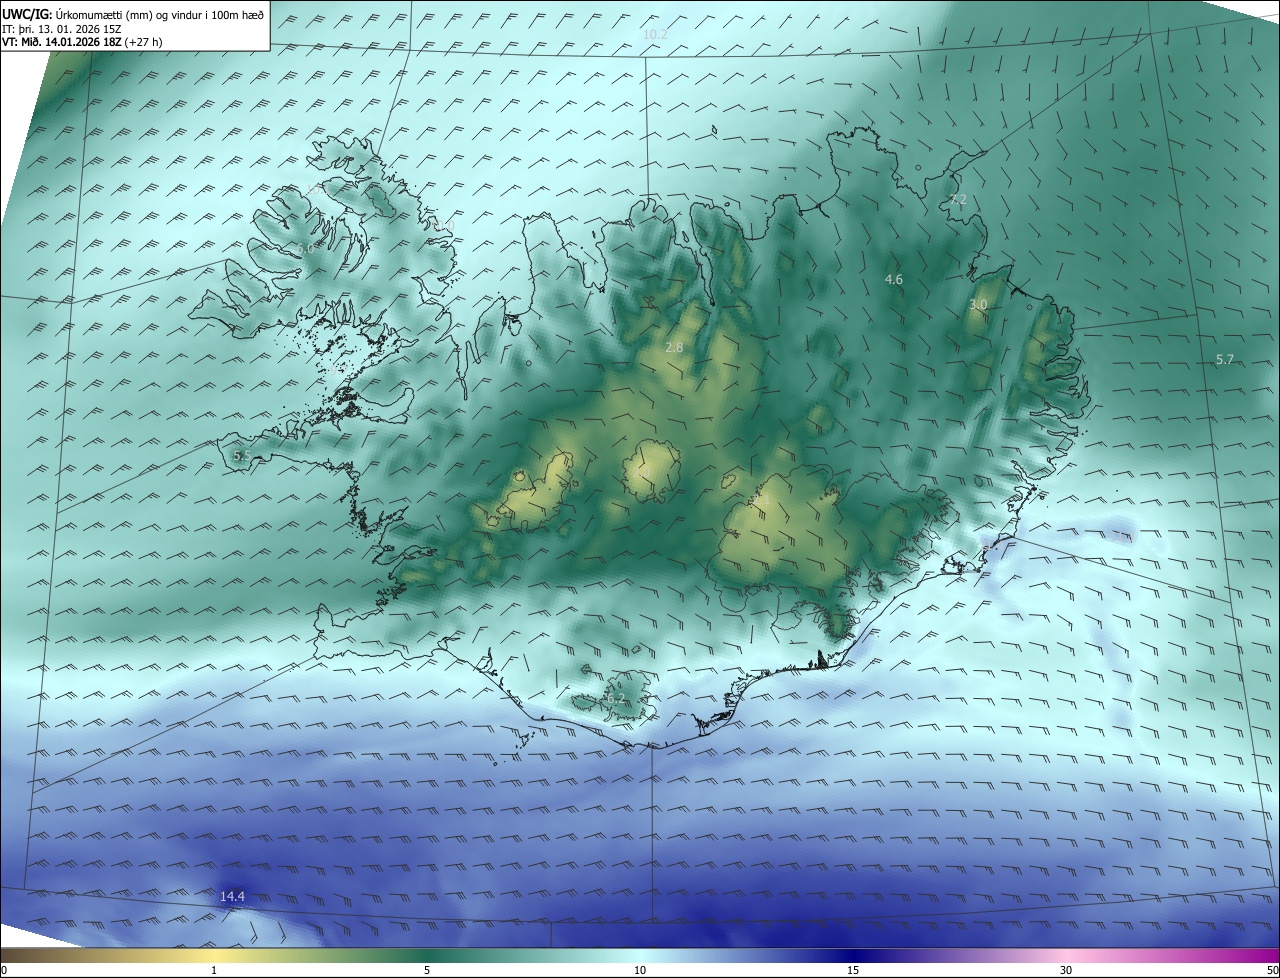Click the 30 tick on the color scale
This screenshot has height=978, width=1280.
pos(1066,970)
